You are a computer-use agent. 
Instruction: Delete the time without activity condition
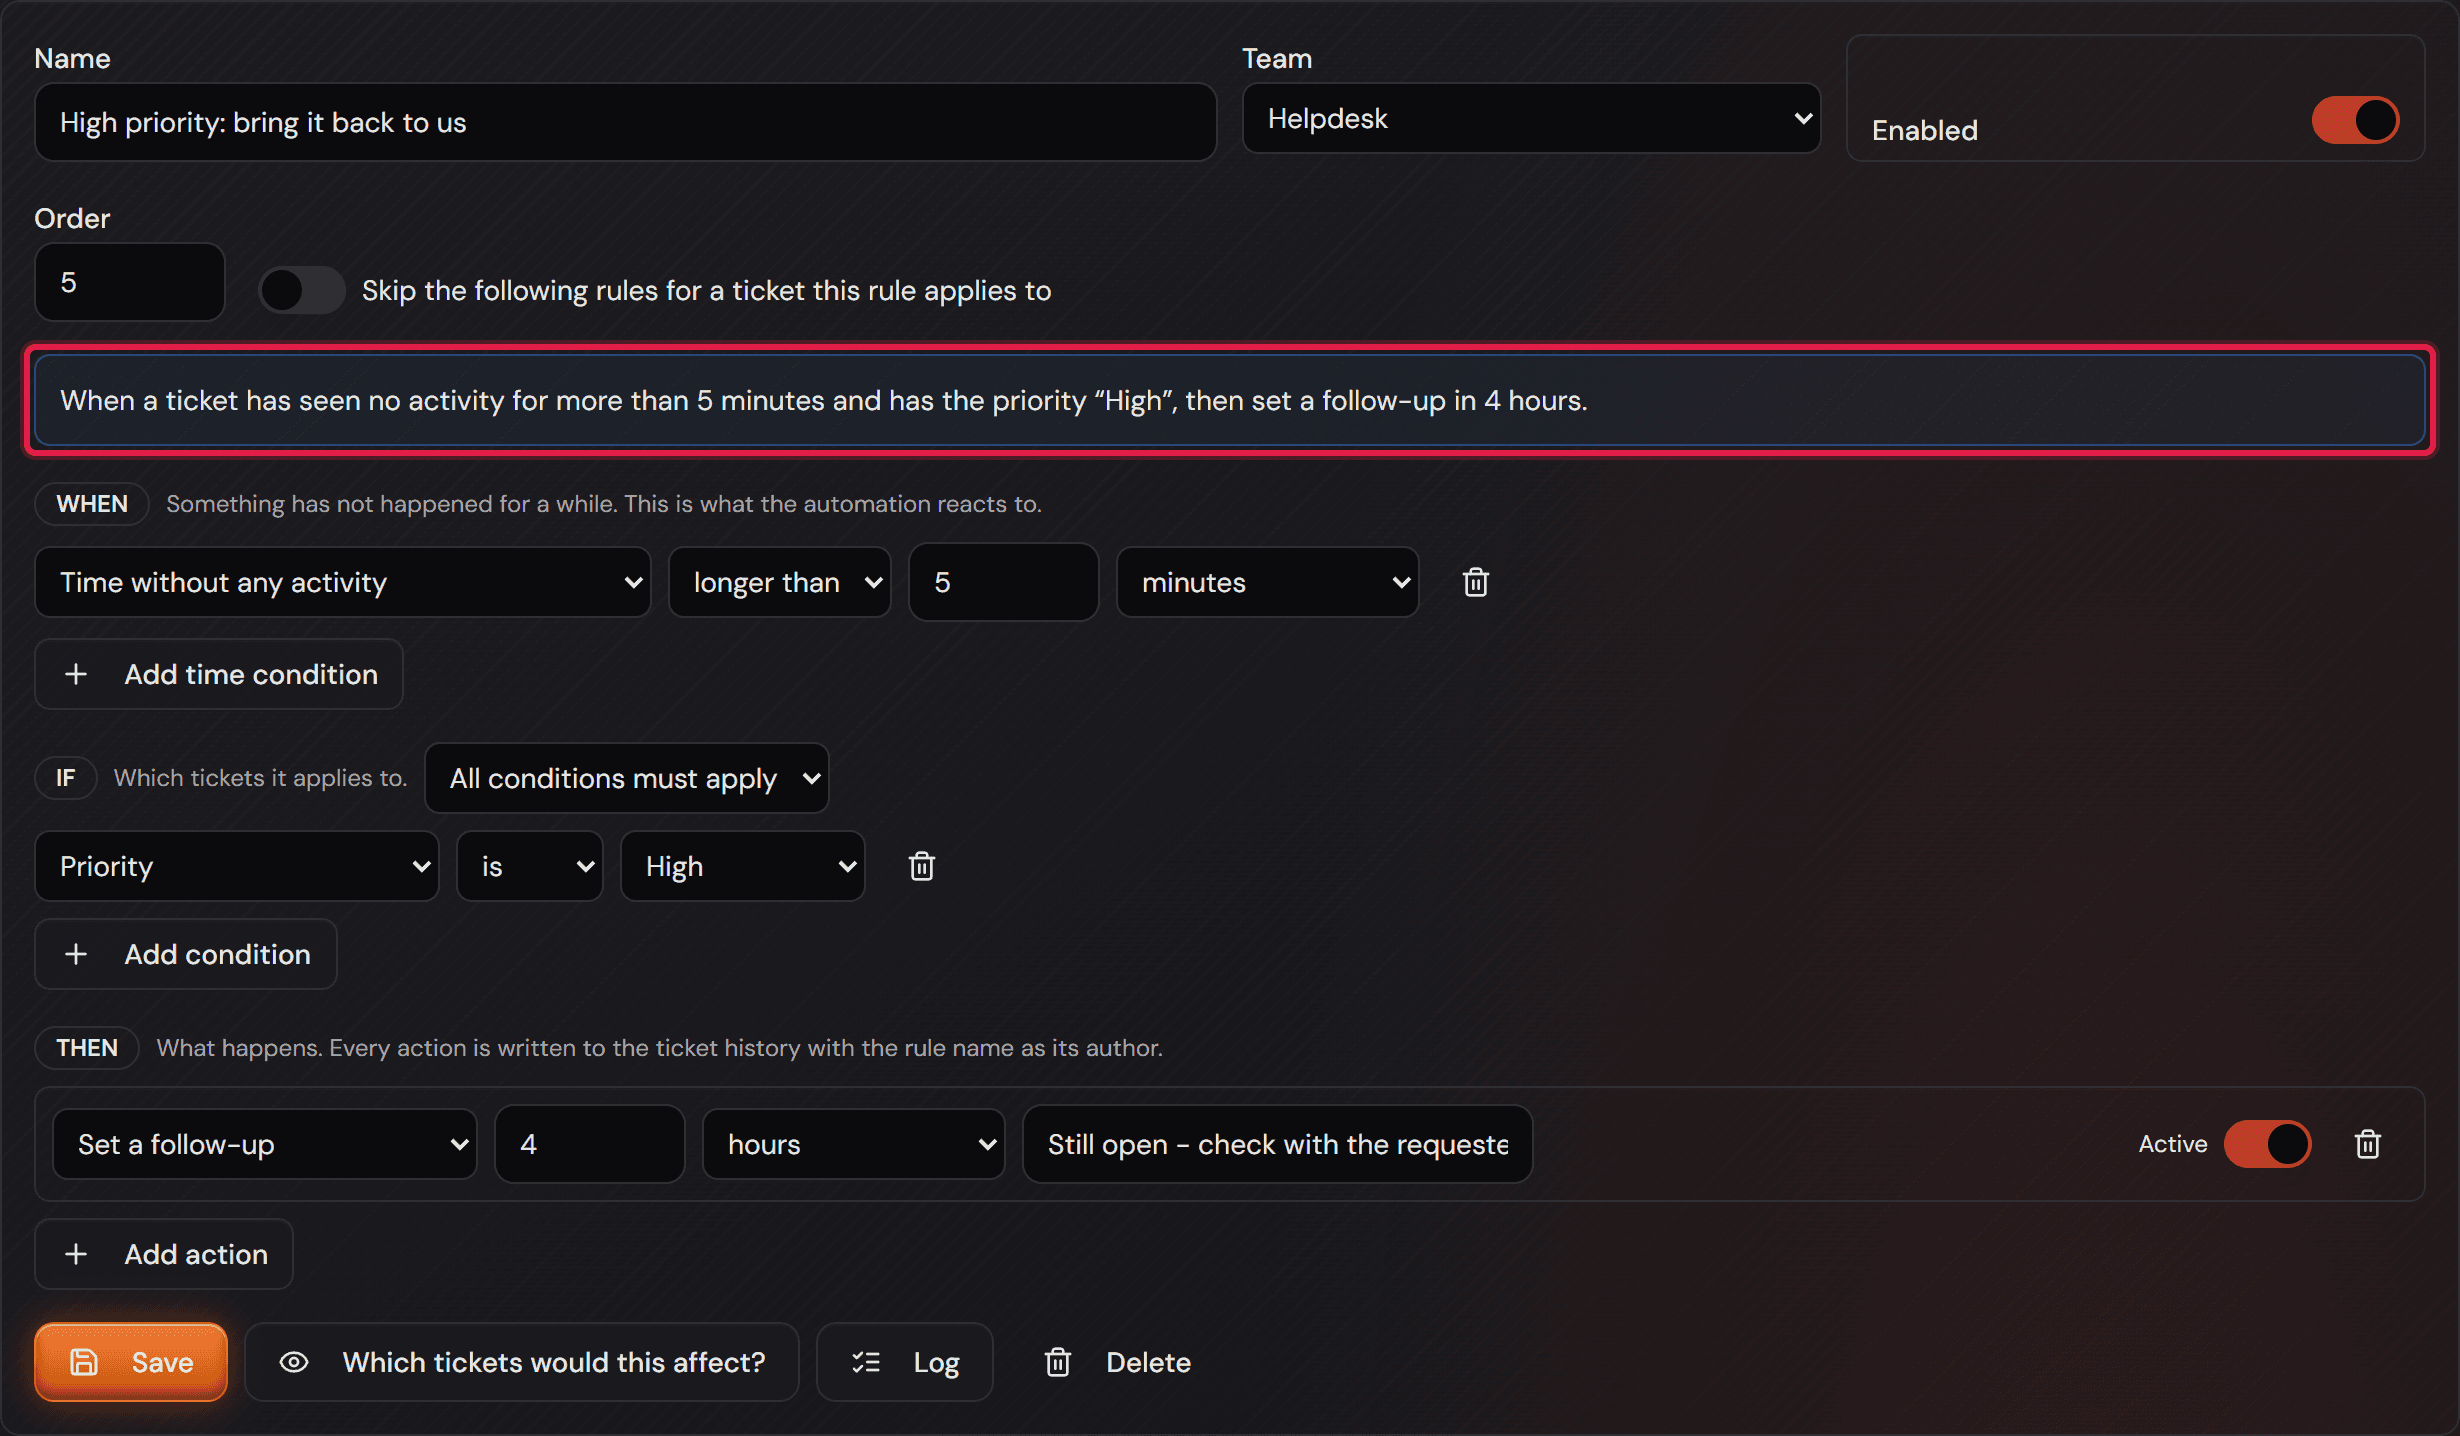pyautogui.click(x=1475, y=582)
